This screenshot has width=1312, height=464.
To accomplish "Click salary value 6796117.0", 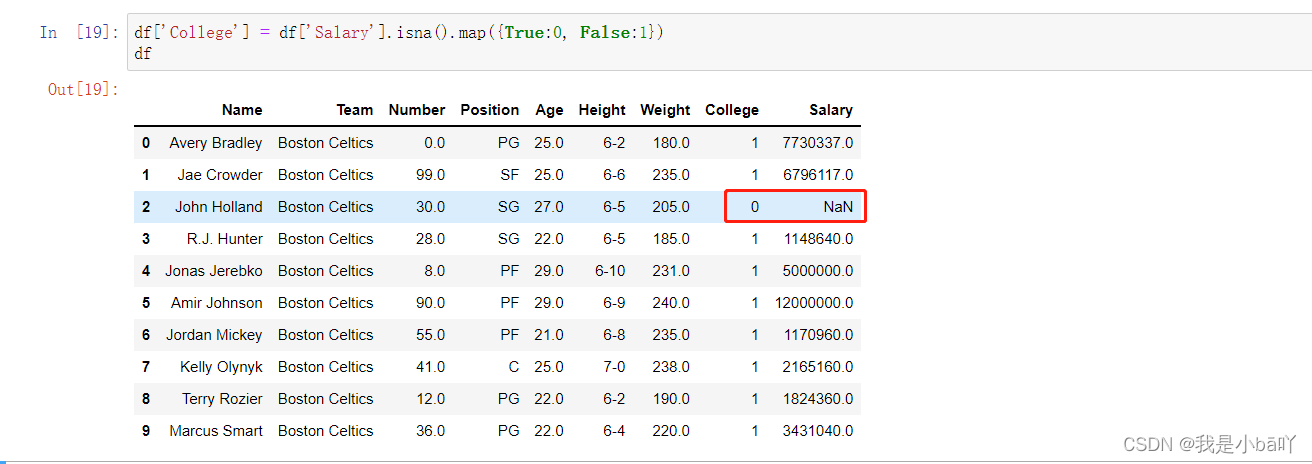I will tap(818, 175).
